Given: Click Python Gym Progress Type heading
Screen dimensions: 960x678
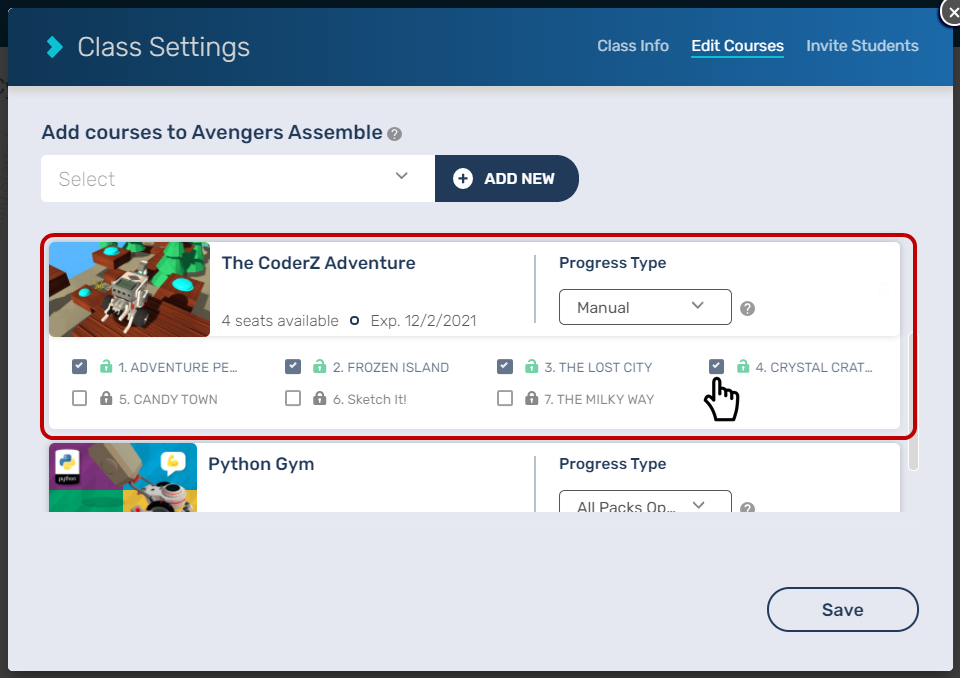Looking at the screenshot, I should (x=612, y=464).
